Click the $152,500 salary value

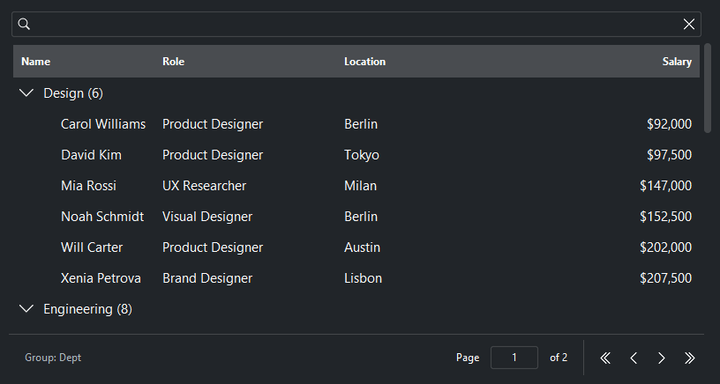(666, 216)
